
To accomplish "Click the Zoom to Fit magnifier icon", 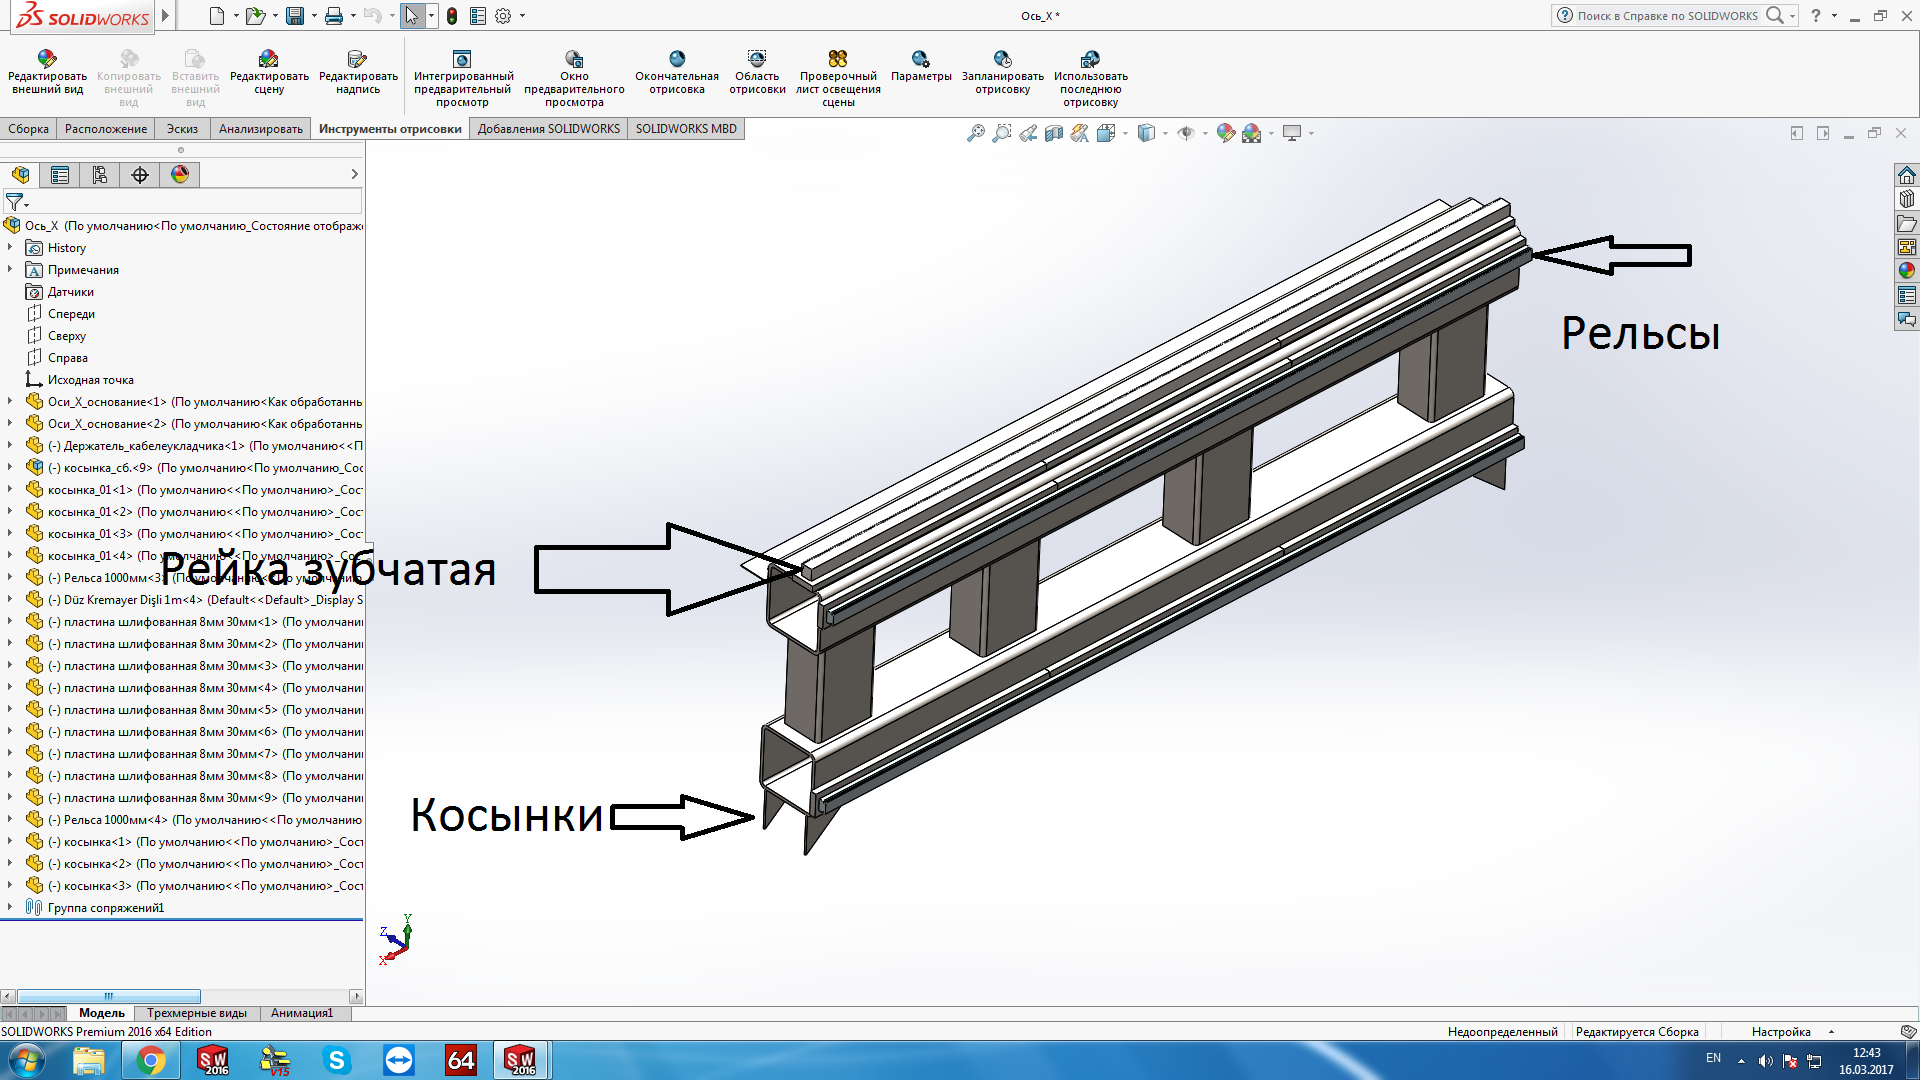I will pyautogui.click(x=976, y=133).
